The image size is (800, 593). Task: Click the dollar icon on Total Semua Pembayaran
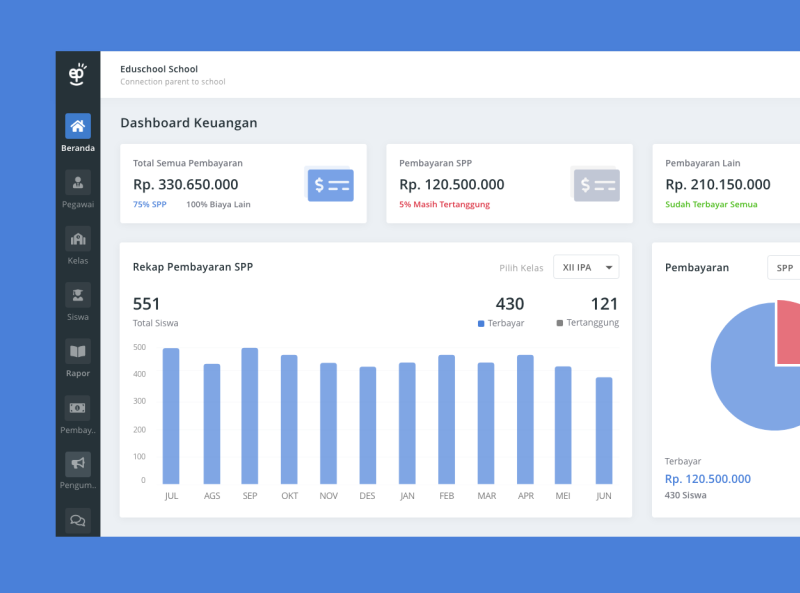[330, 185]
